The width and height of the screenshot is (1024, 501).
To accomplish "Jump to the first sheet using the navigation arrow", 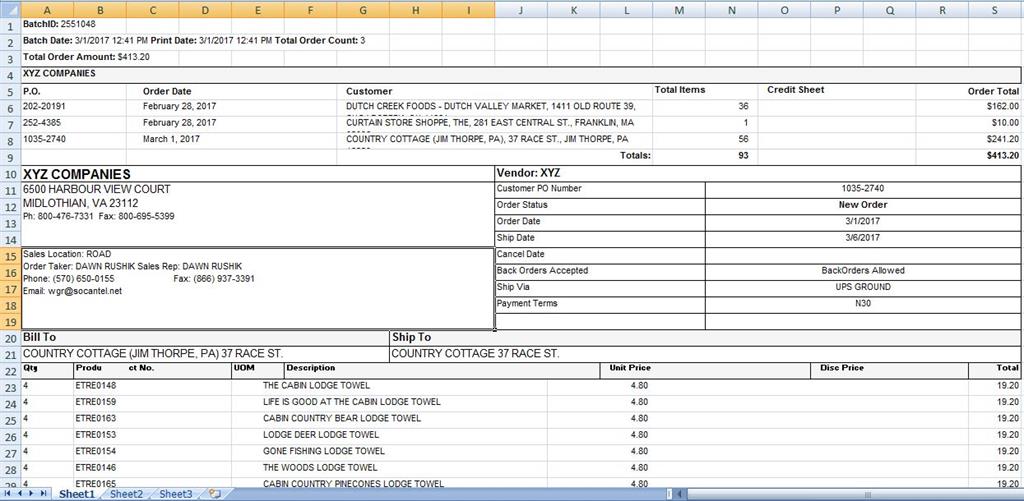I will pyautogui.click(x=7, y=494).
